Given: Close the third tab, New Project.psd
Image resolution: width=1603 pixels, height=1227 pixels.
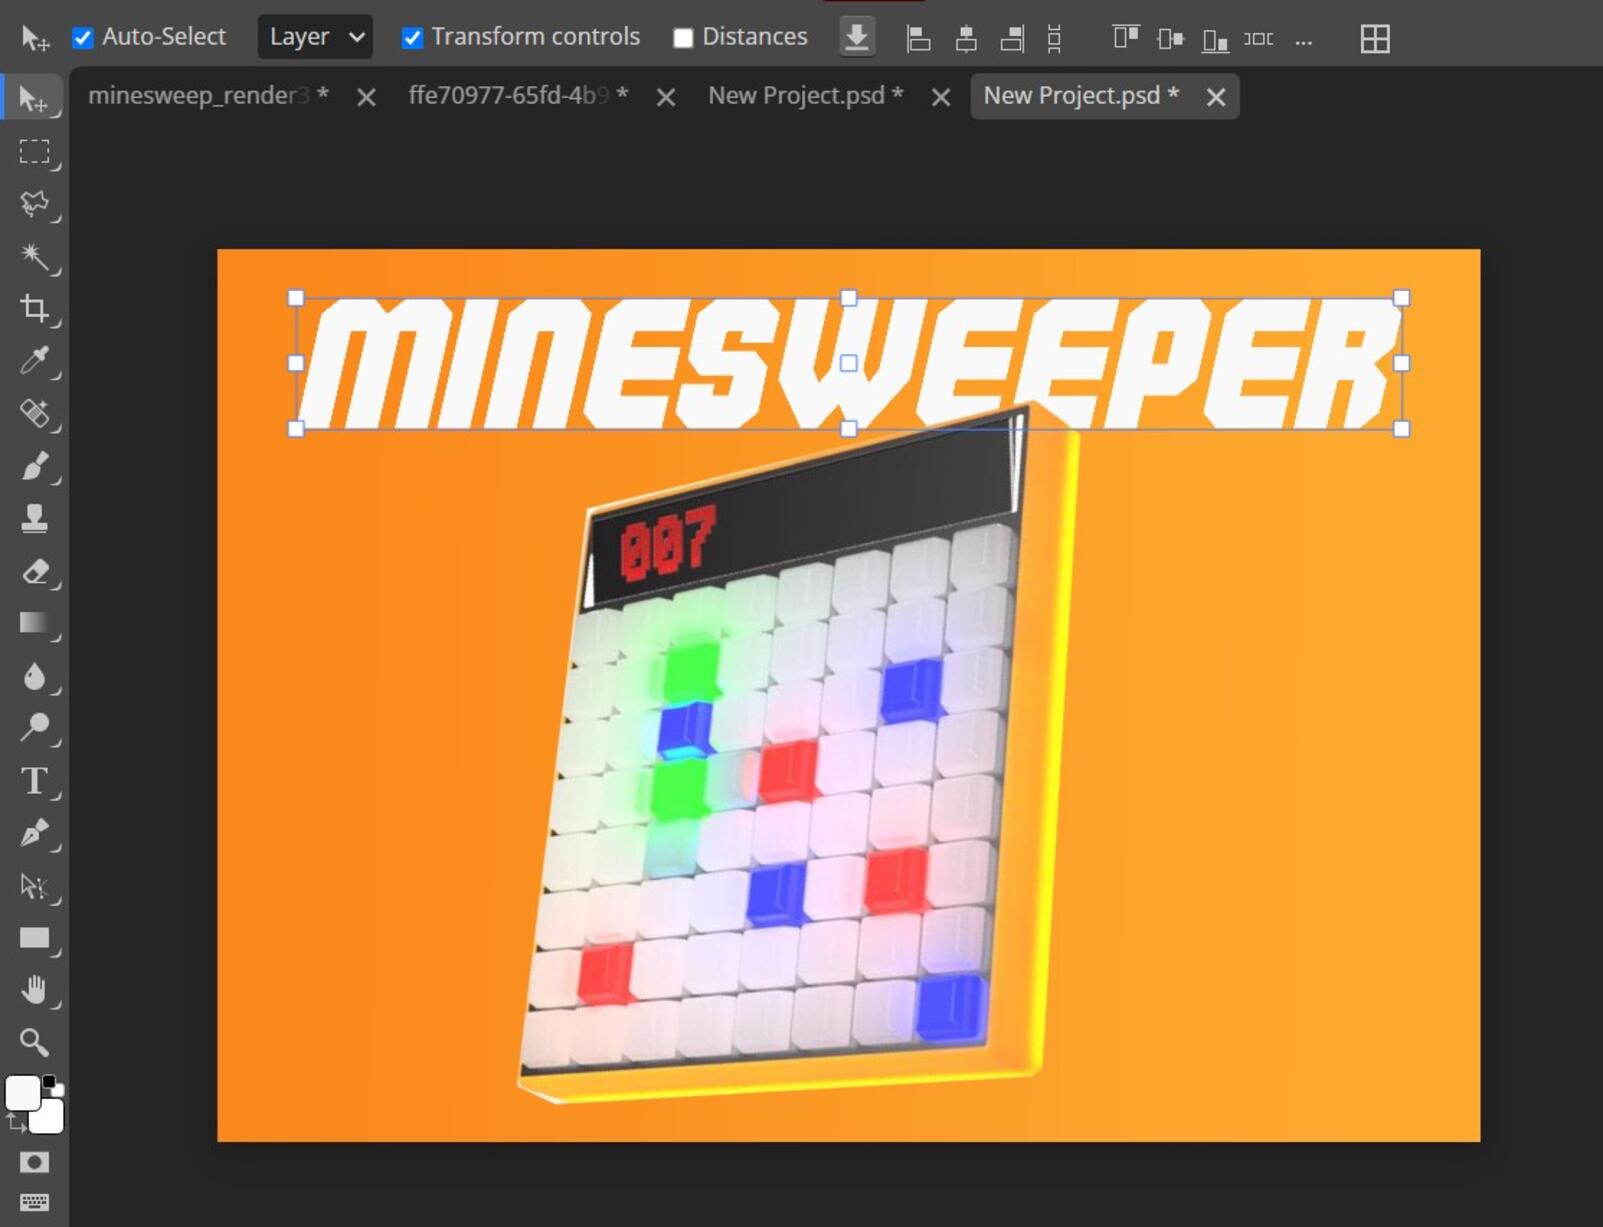Looking at the screenshot, I should [x=940, y=97].
